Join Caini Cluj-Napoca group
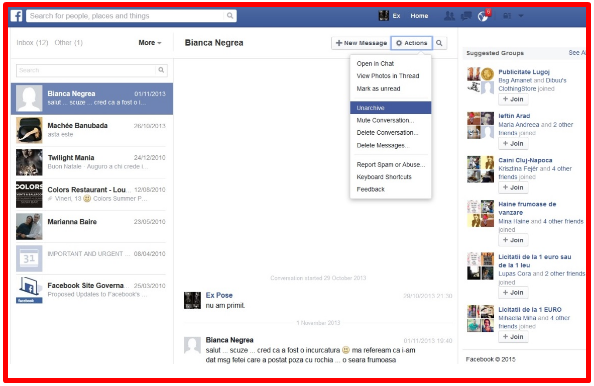 click(513, 188)
